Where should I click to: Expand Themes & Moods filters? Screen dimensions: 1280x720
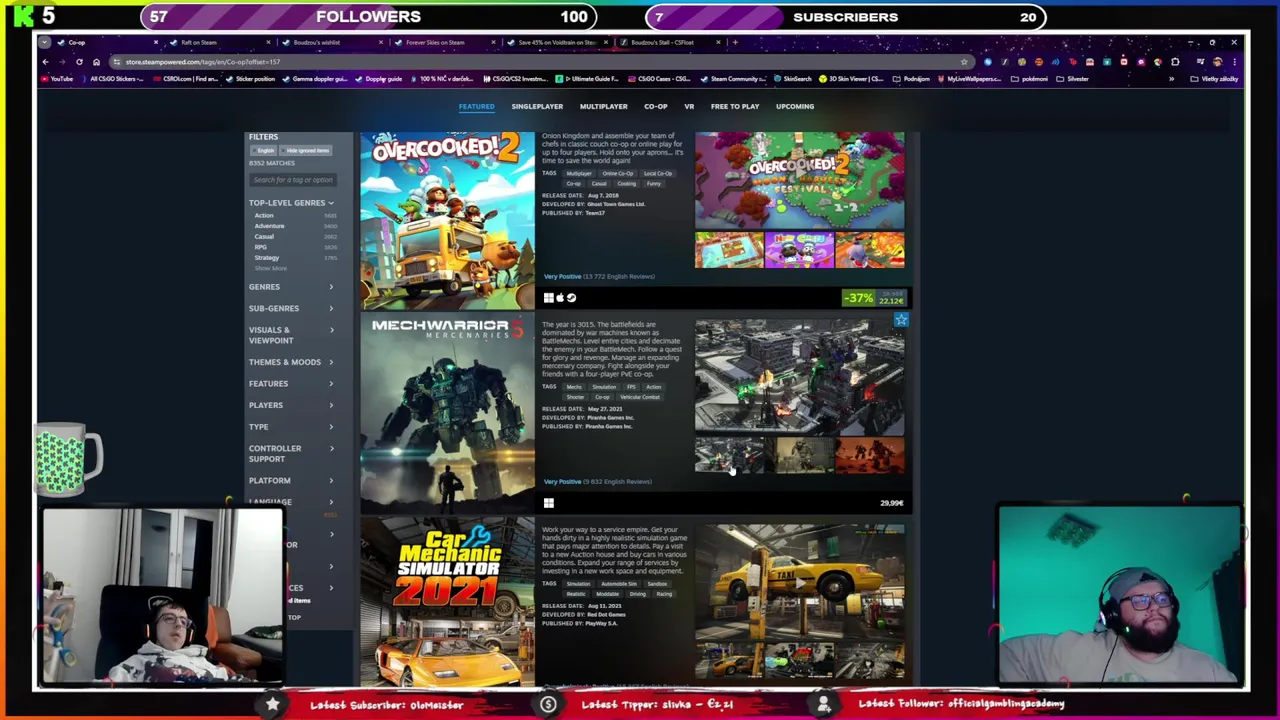tap(291, 362)
